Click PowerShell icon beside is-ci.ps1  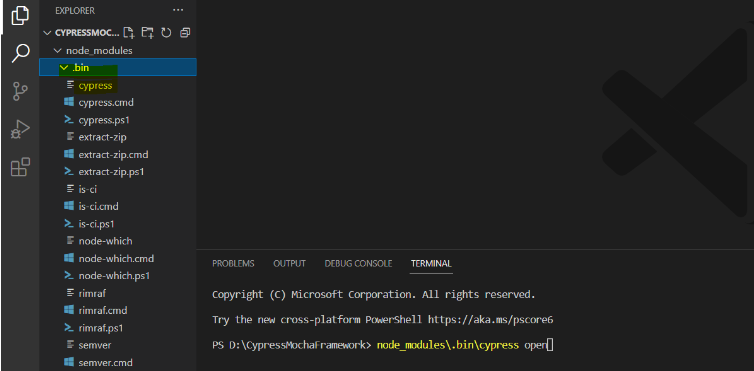[x=69, y=224]
